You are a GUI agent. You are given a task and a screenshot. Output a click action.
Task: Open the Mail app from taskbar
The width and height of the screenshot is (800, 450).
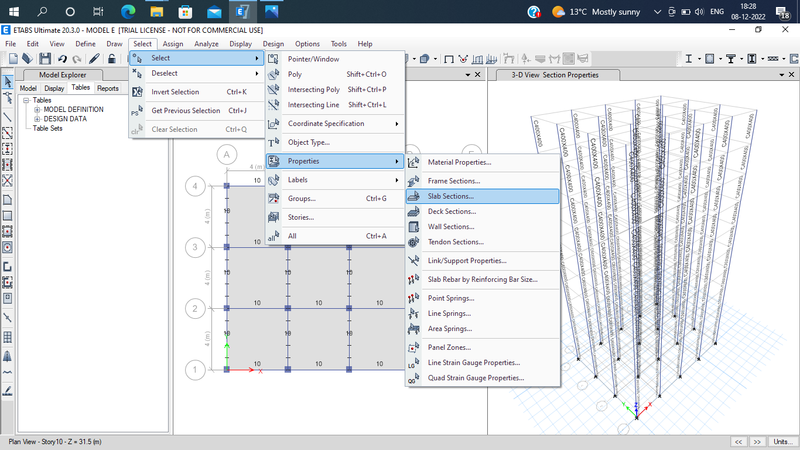(x=214, y=11)
